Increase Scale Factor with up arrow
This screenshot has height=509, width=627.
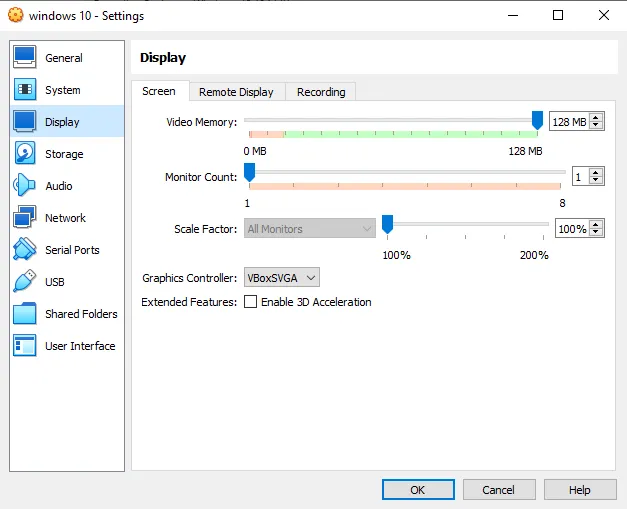coord(596,225)
